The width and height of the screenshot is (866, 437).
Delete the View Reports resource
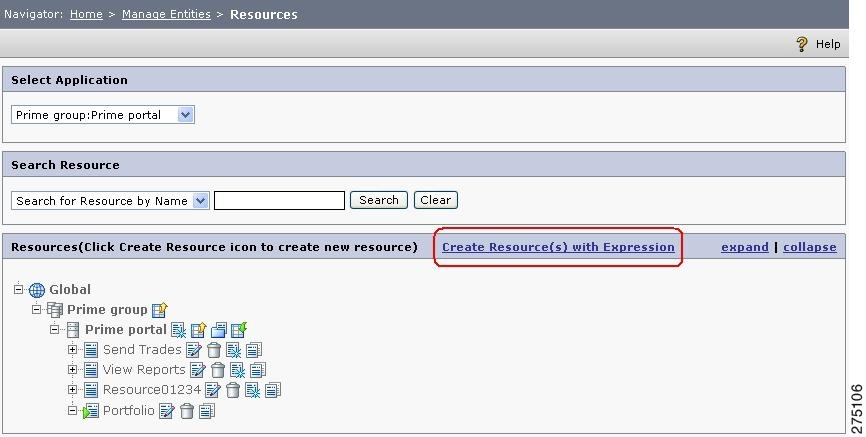click(218, 370)
